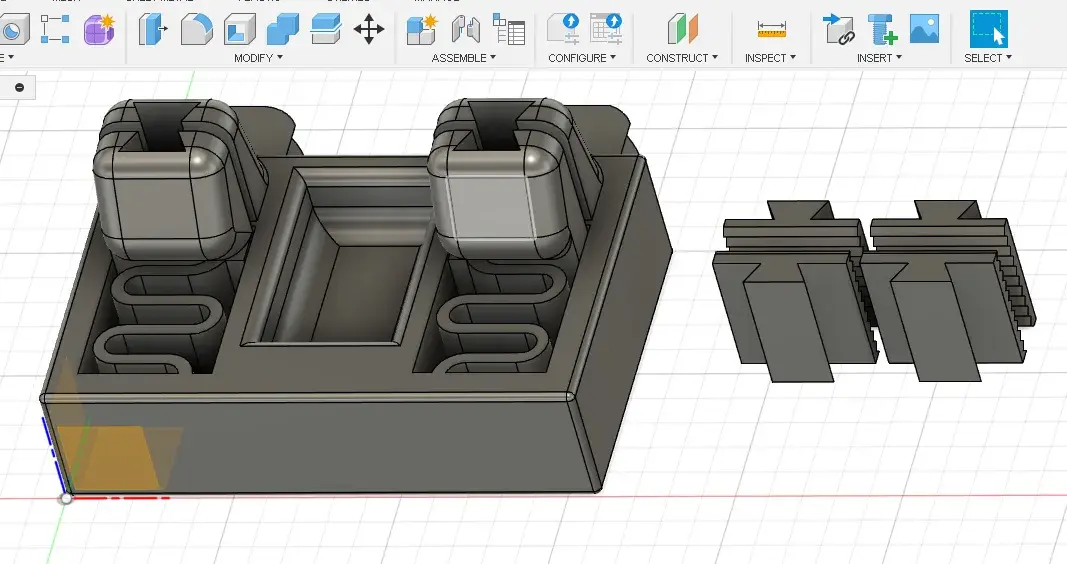Click the sketch origin point
The width and height of the screenshot is (1067, 564).
pos(66,497)
